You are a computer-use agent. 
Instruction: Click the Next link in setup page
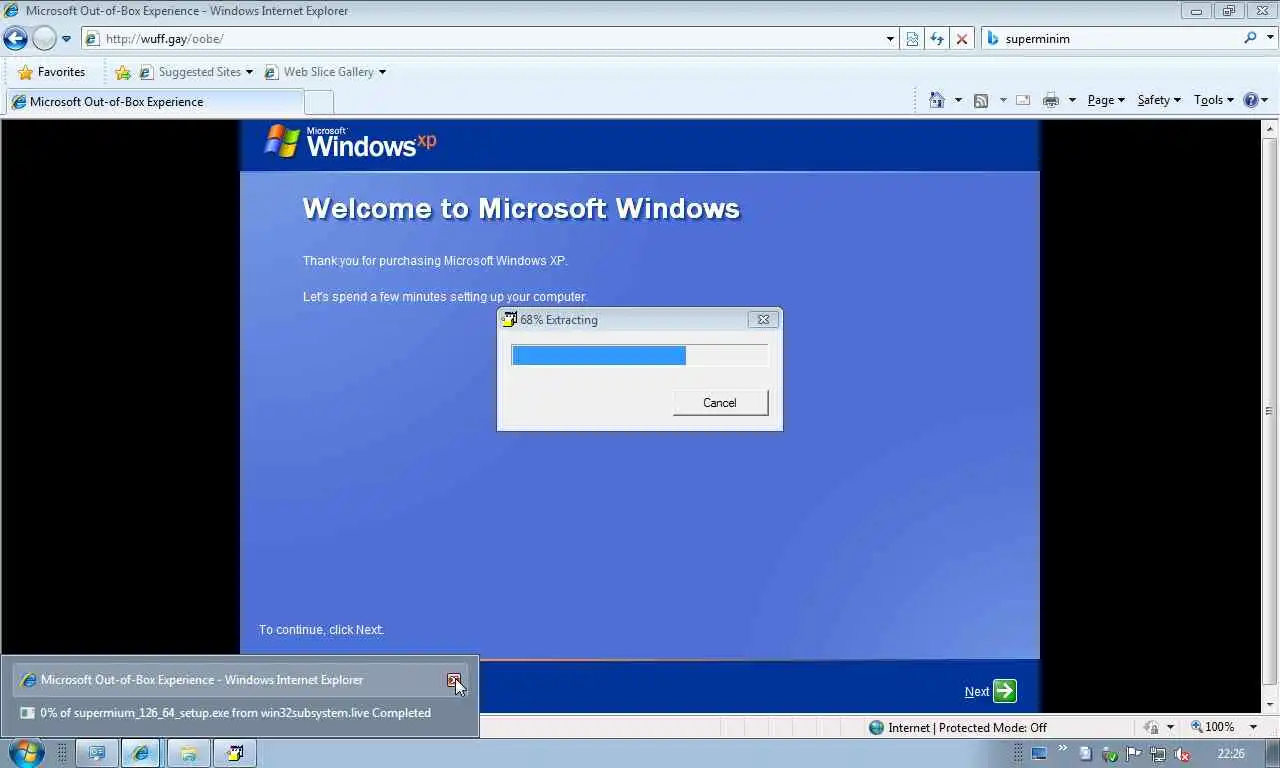pos(977,692)
